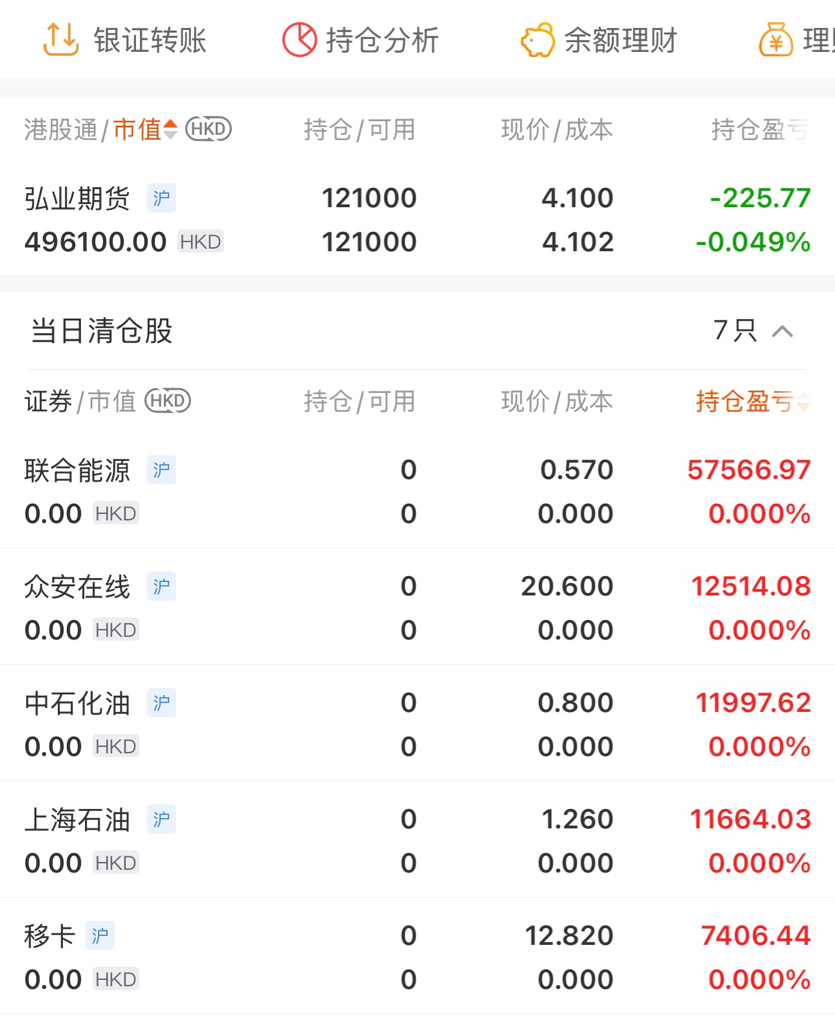835x1024 pixels.
Task: Tap the 沪 badge beside 弘业期货
Action: tap(161, 198)
